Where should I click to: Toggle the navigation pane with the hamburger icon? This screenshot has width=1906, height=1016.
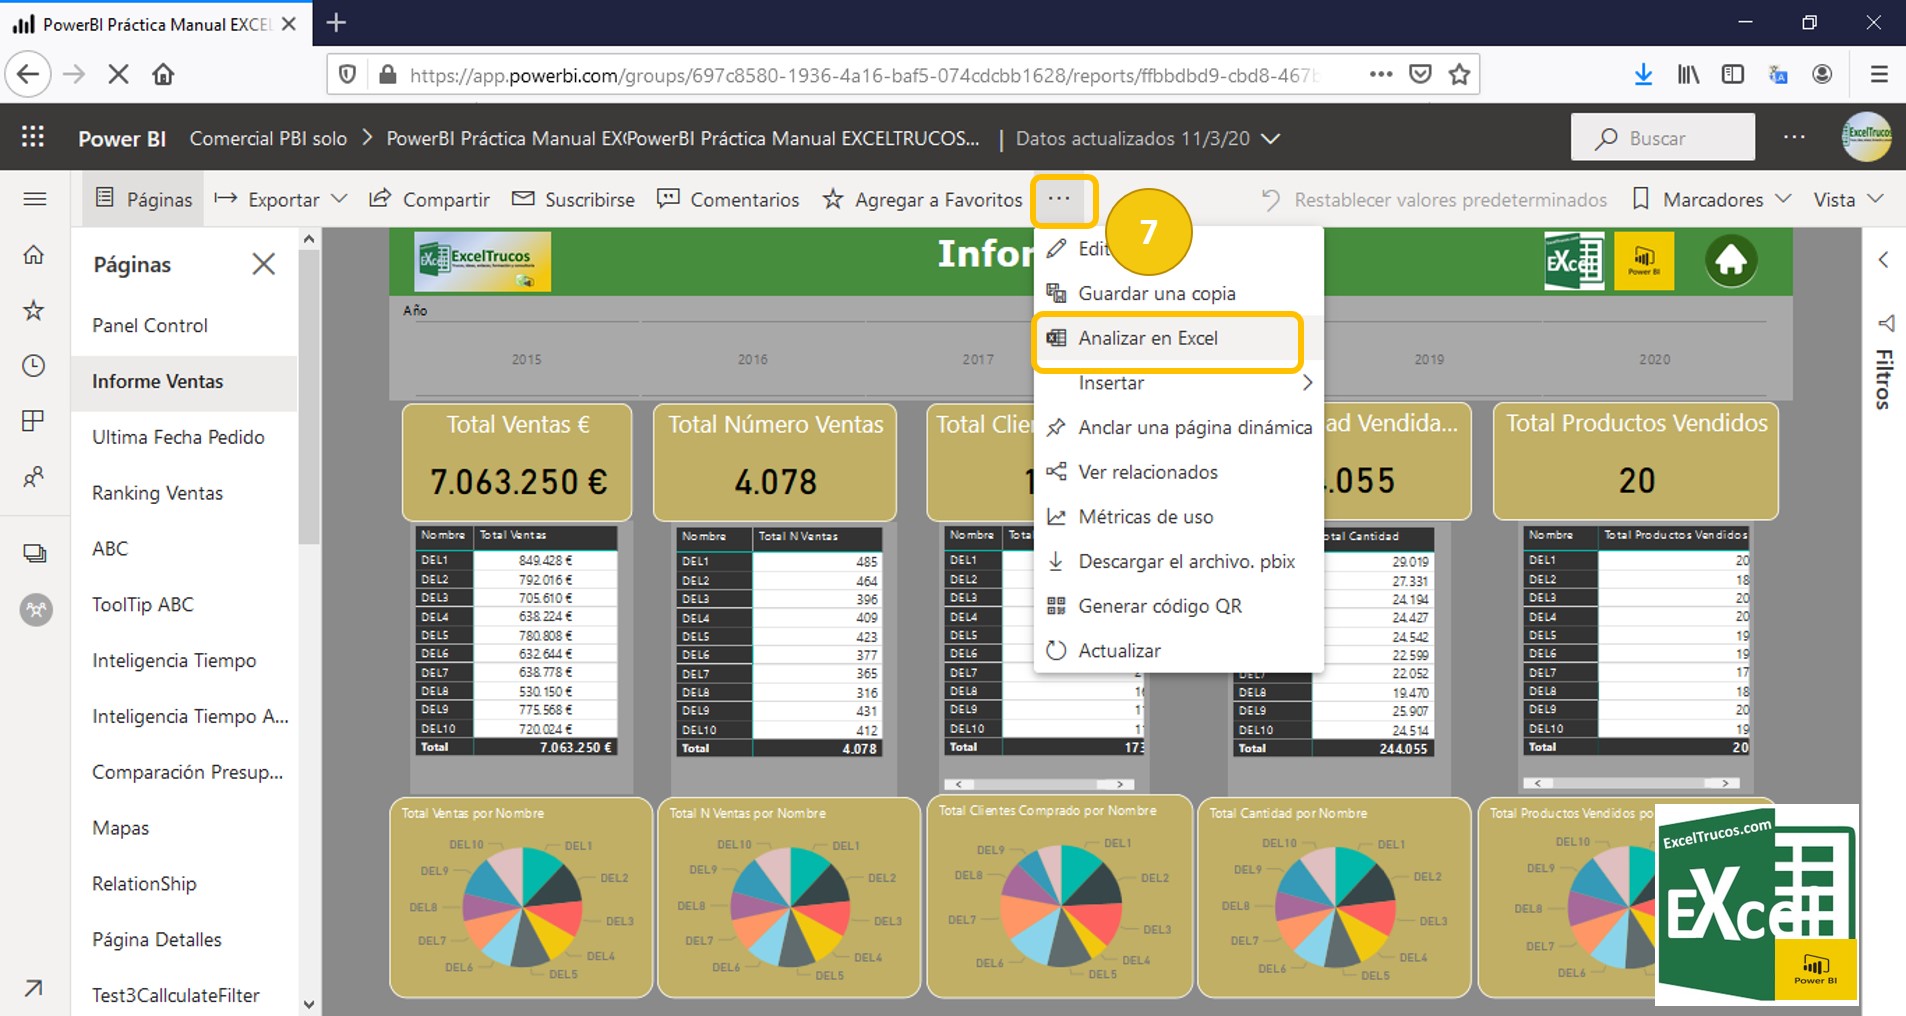click(x=35, y=199)
